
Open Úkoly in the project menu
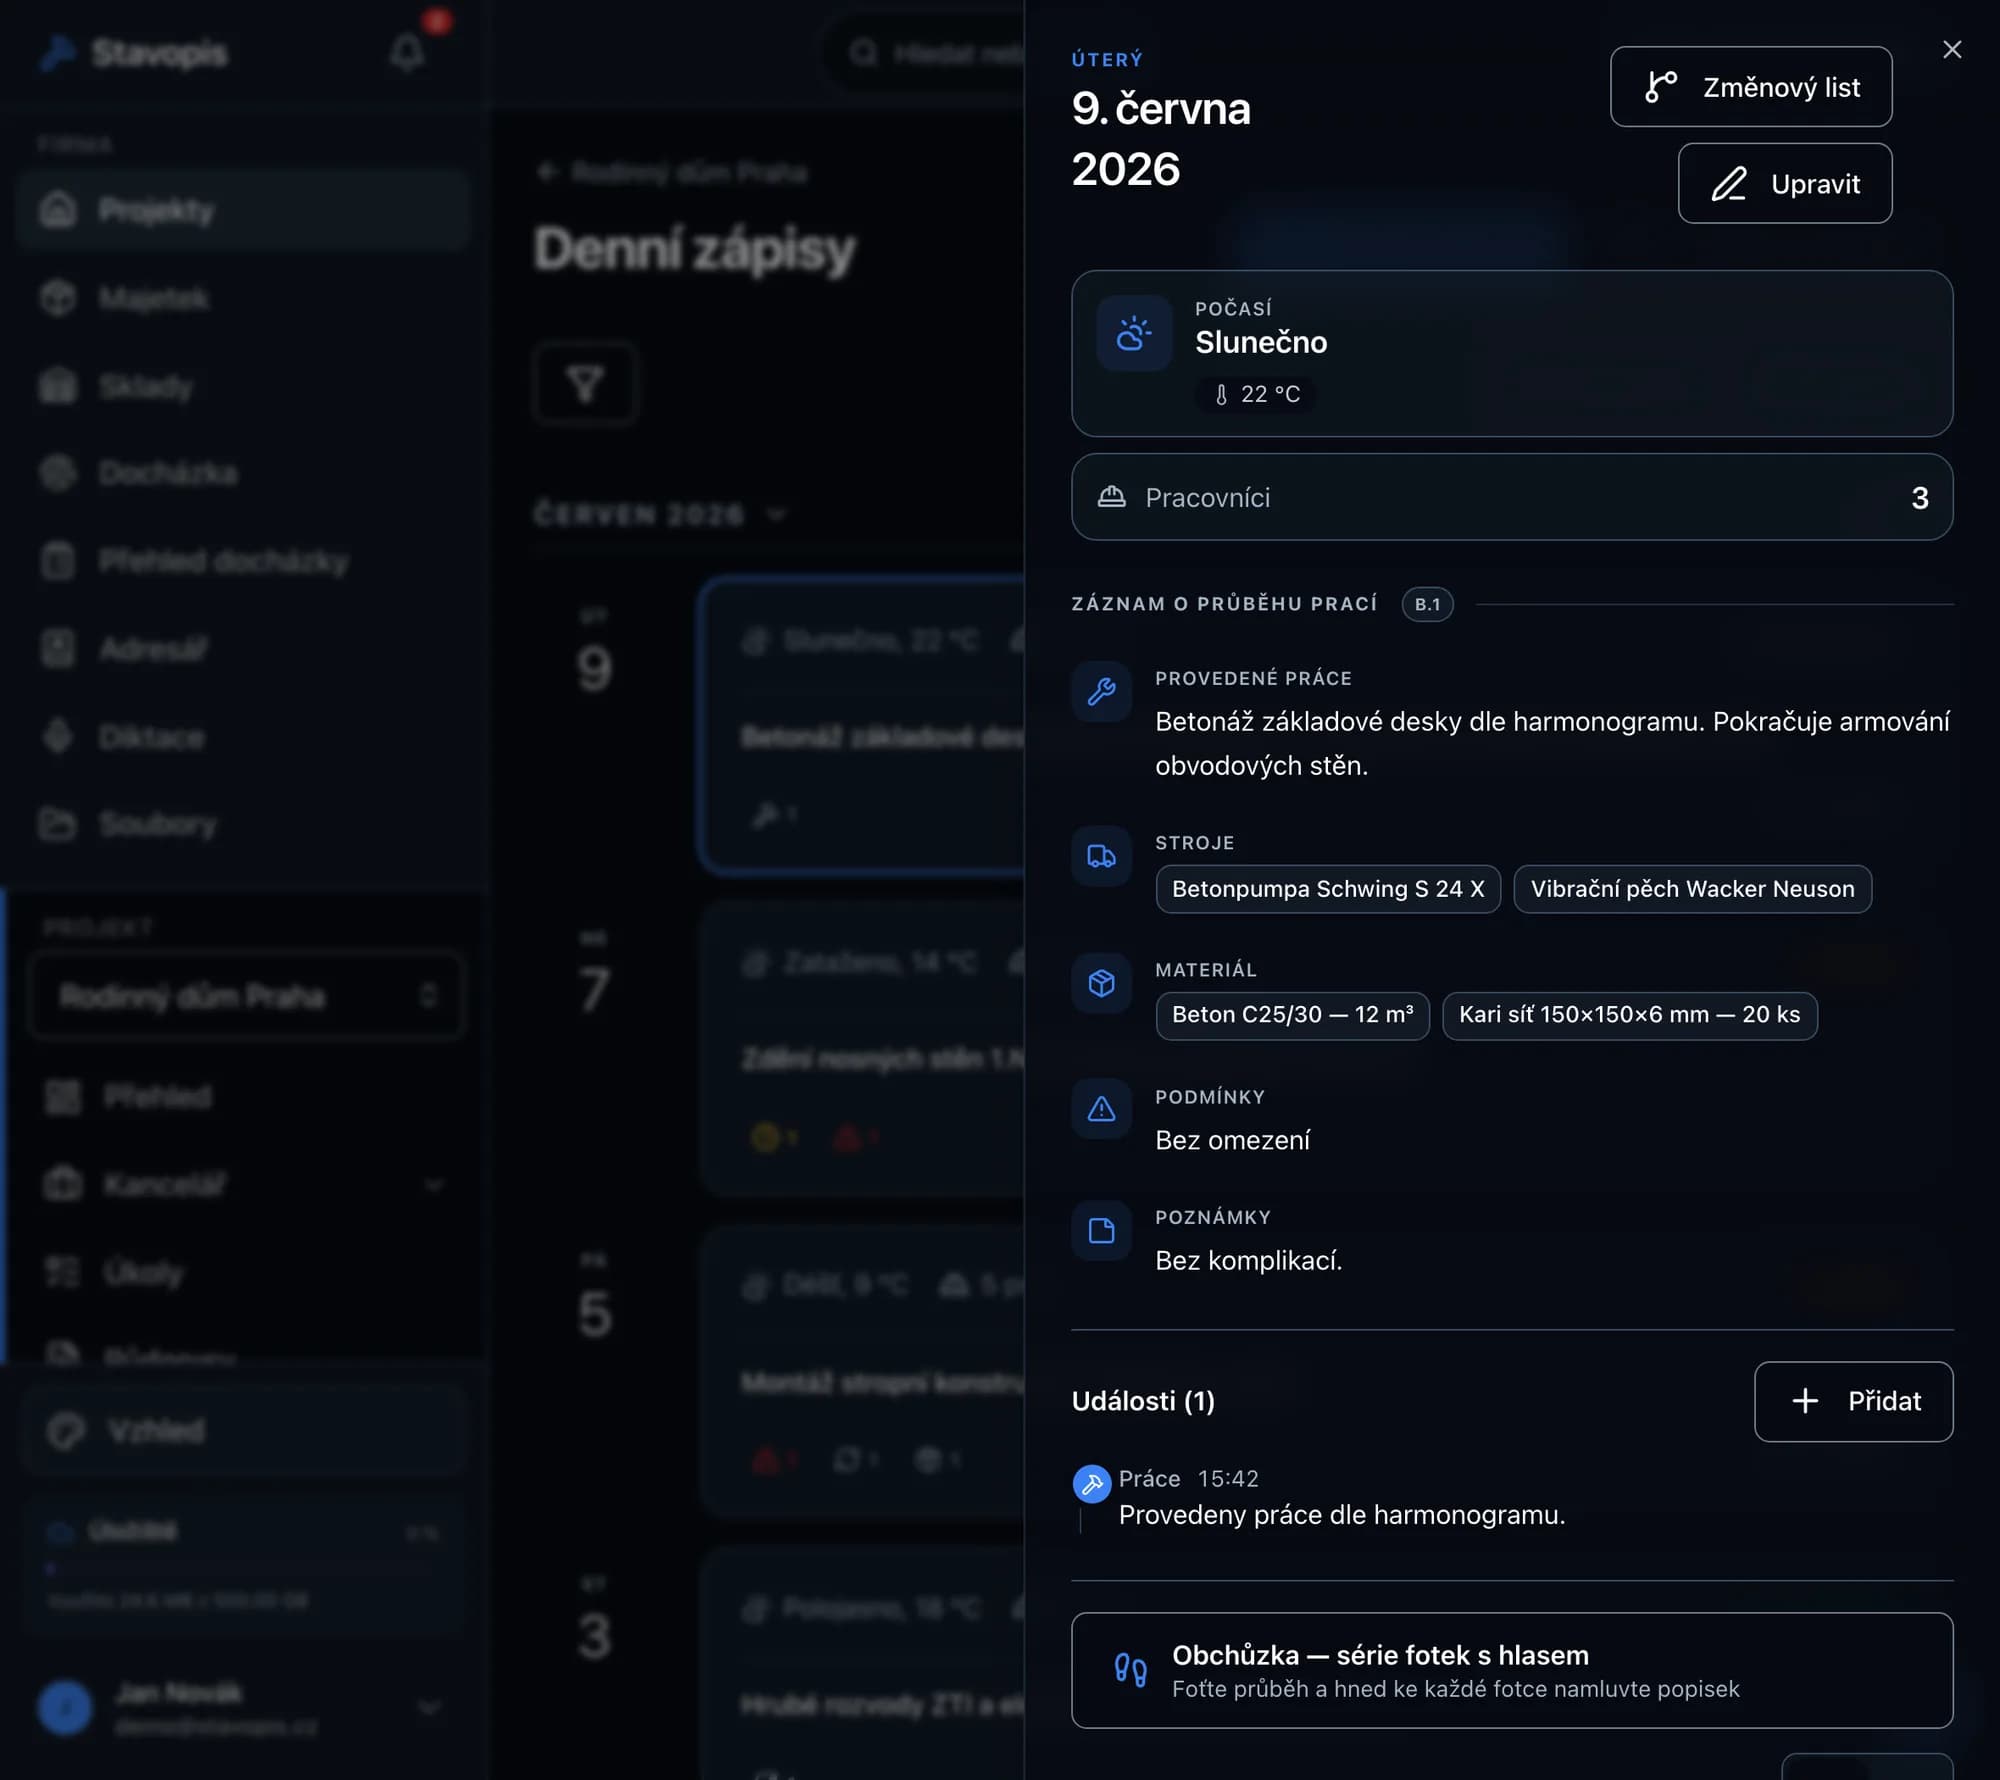click(246, 1273)
